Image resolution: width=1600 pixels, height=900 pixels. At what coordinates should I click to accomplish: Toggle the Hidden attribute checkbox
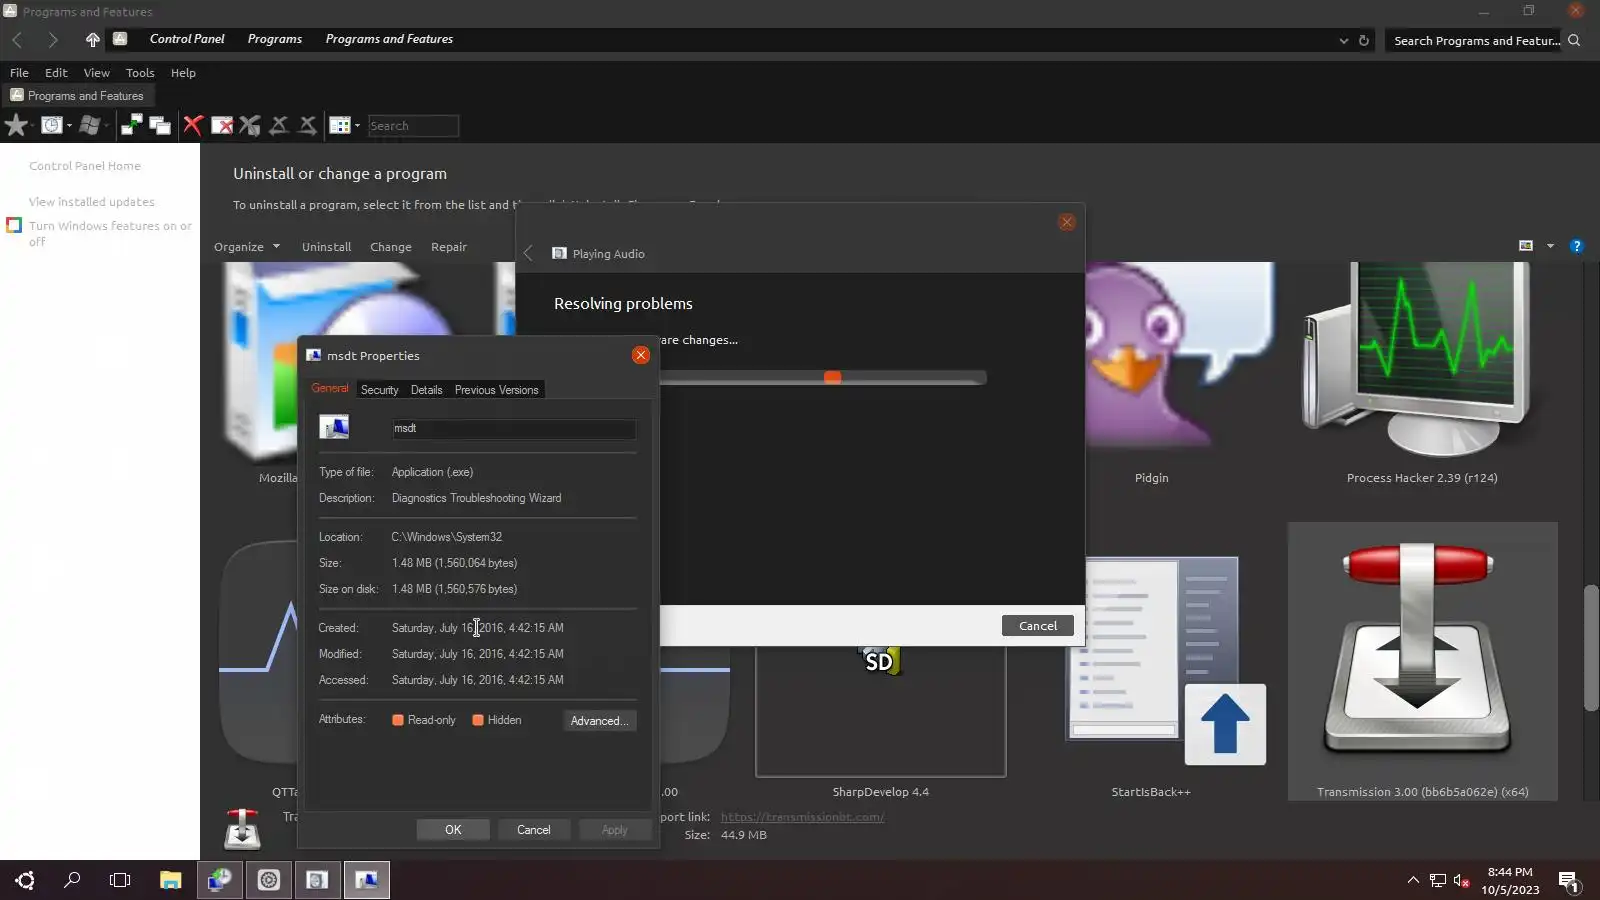478,720
